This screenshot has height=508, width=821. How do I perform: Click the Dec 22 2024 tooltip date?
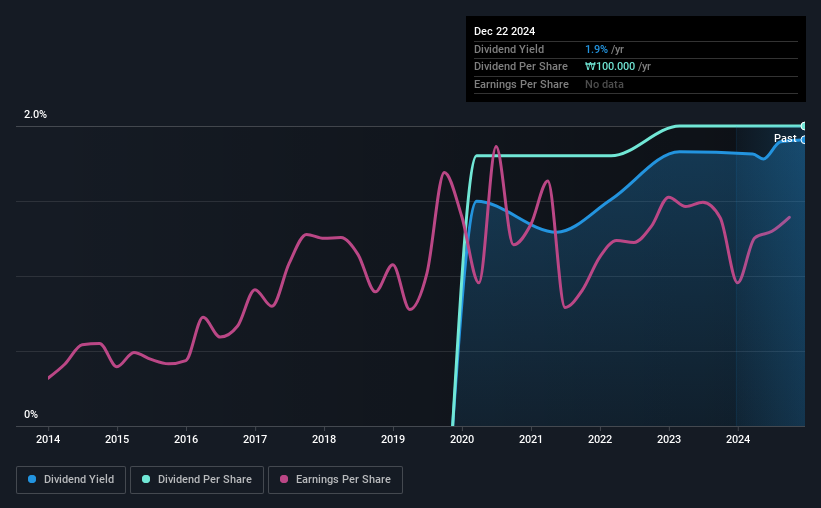tap(504, 31)
